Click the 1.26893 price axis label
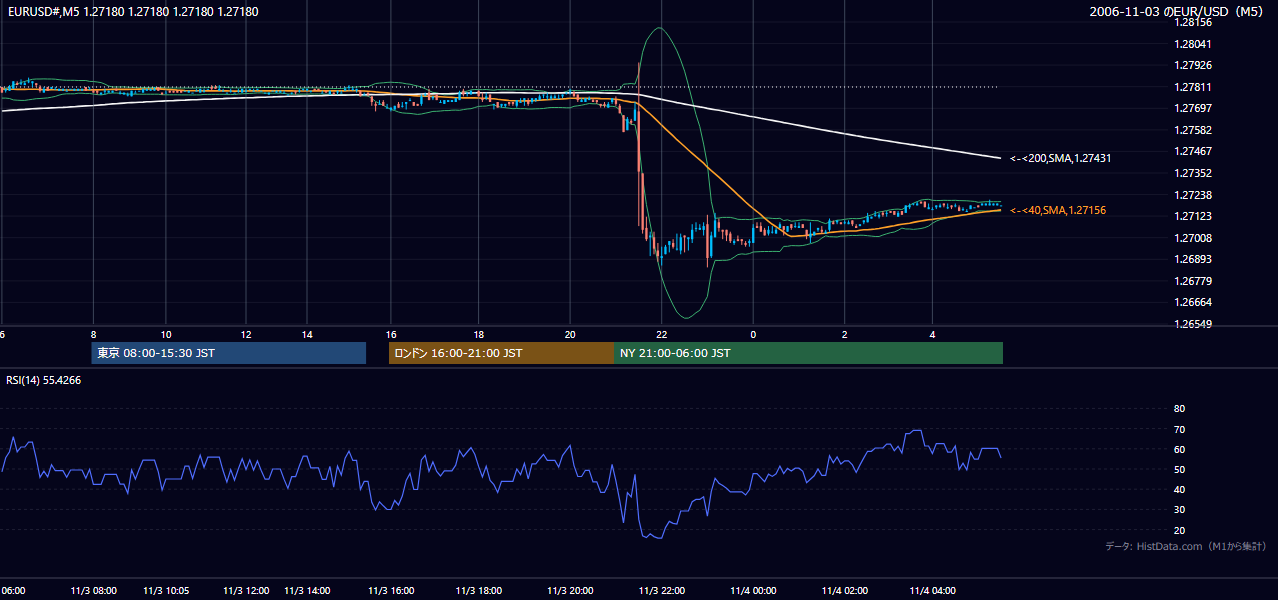 click(x=1194, y=259)
